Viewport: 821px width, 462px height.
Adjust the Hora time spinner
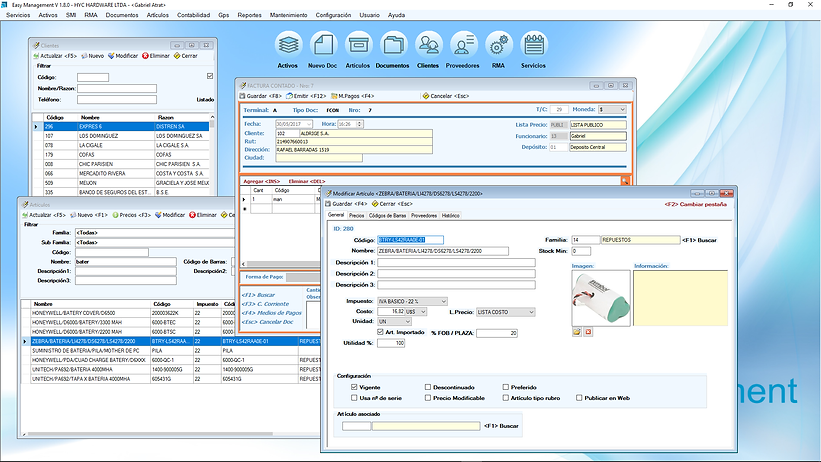point(360,124)
